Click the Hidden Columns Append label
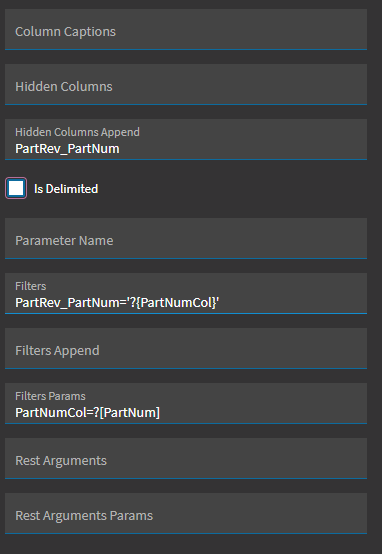 coord(77,132)
